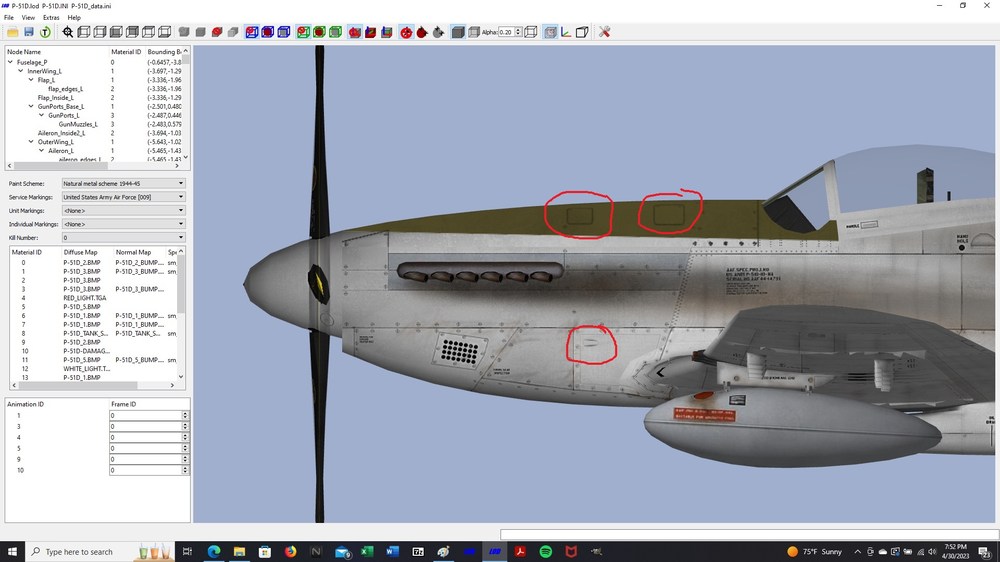Screen dimensions: 1000x562
Task: Select the GunPorts_Base_L node
Action: pyautogui.click(x=61, y=107)
